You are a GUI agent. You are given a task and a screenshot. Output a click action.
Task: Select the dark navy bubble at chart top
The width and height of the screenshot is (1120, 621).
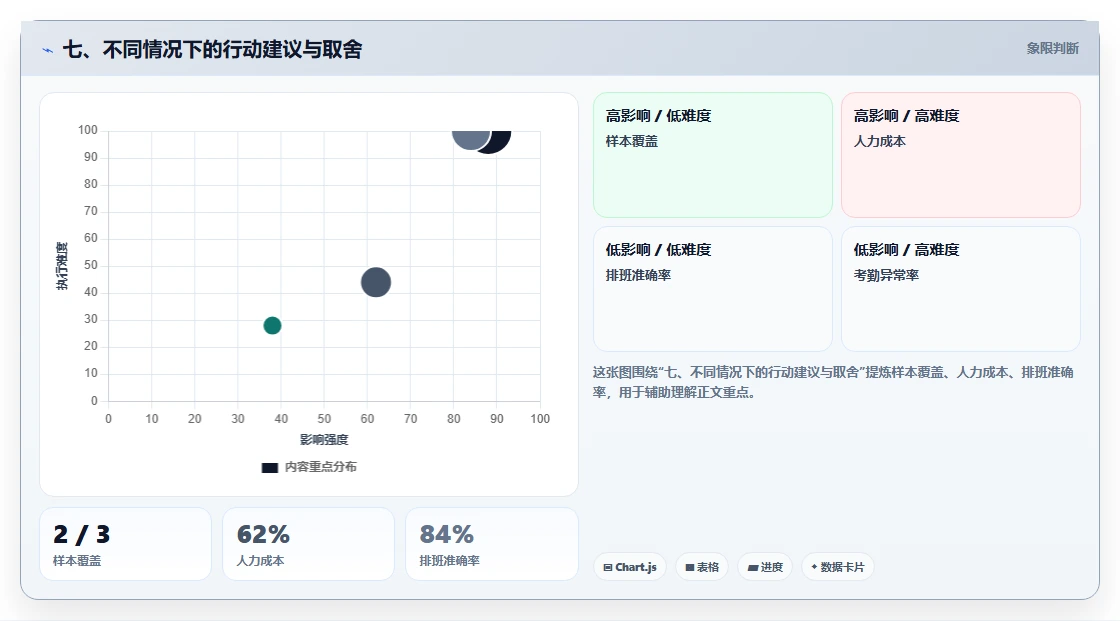tap(499, 140)
